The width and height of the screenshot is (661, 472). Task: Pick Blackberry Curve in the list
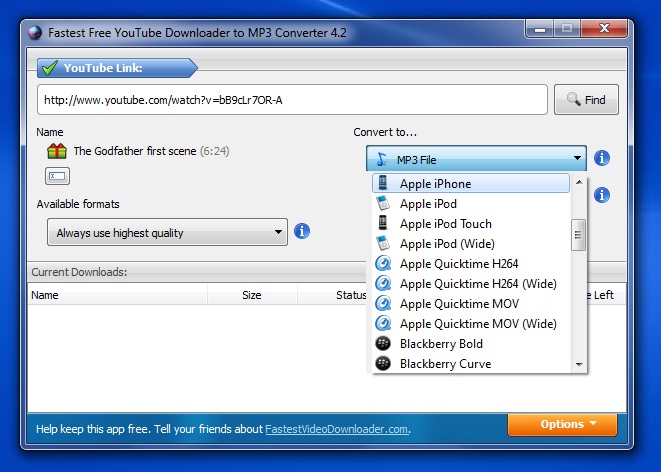[x=471, y=363]
